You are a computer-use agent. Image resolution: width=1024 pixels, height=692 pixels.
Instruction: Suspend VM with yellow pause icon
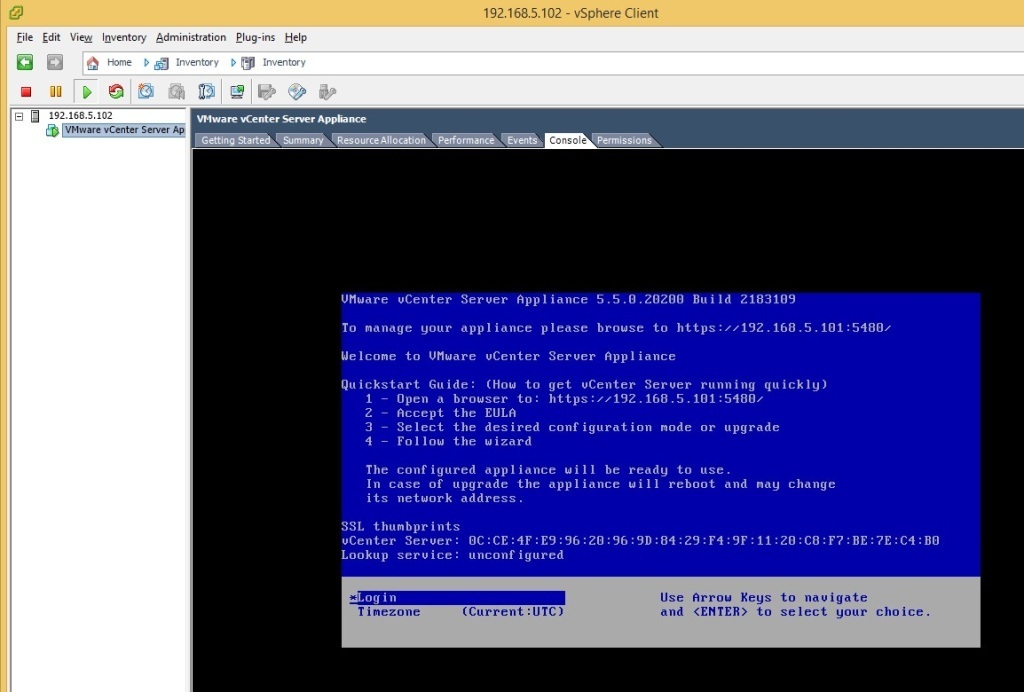56,92
